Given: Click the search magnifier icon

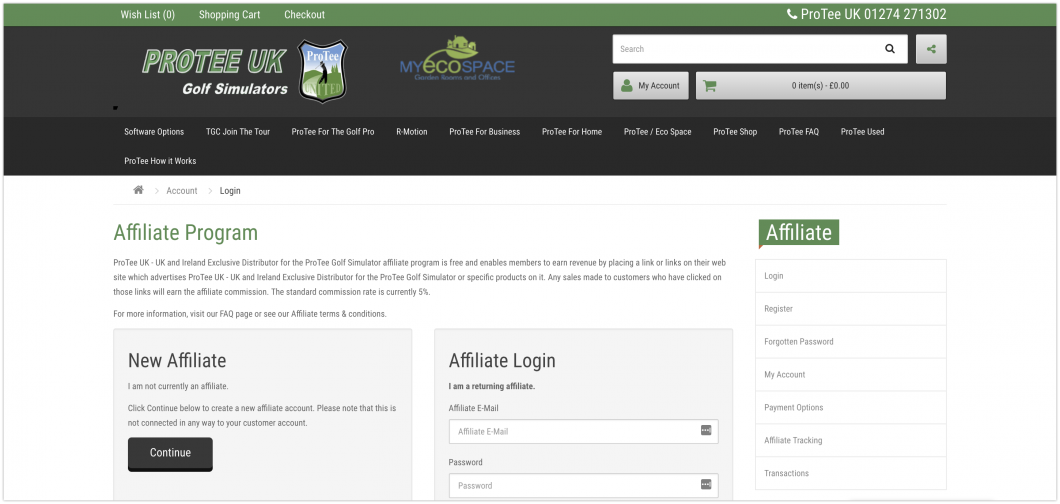Looking at the screenshot, I should click(x=890, y=49).
